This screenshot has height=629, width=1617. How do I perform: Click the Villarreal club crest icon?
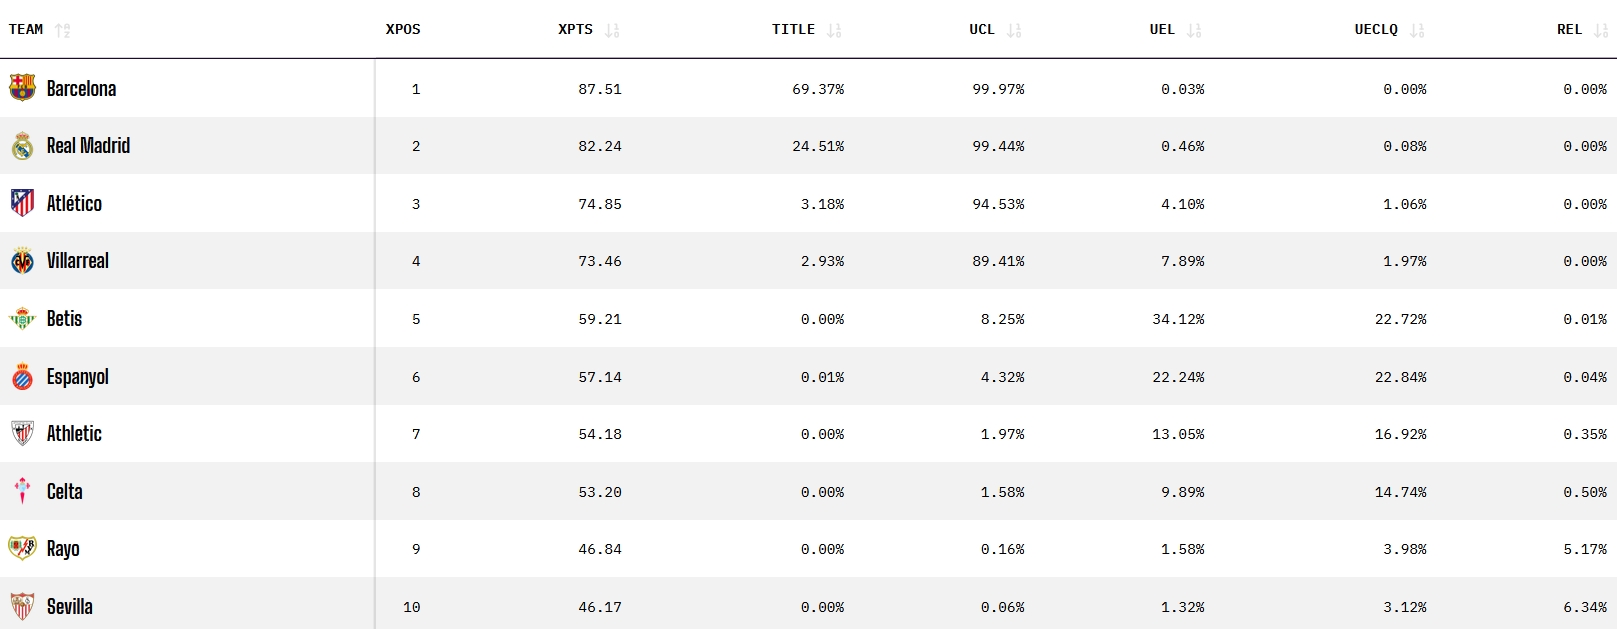click(x=22, y=261)
